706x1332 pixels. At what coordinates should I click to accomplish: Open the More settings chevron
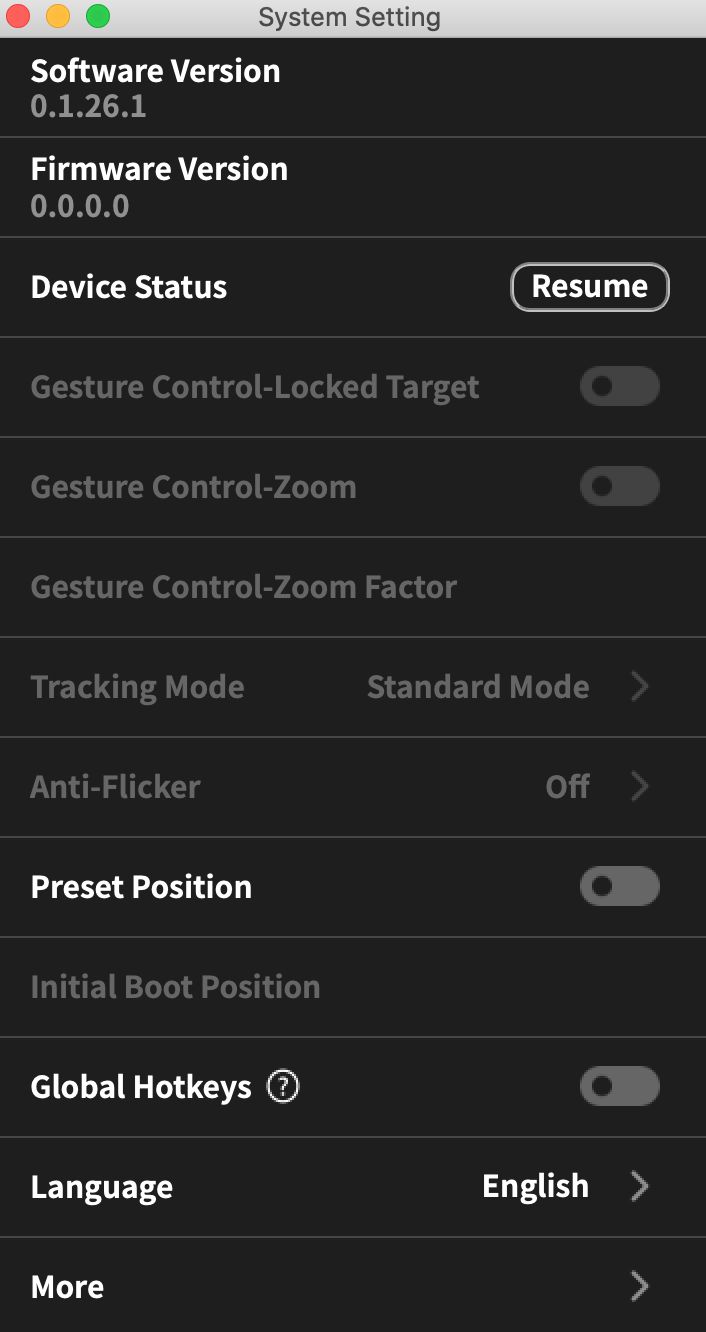point(640,1287)
